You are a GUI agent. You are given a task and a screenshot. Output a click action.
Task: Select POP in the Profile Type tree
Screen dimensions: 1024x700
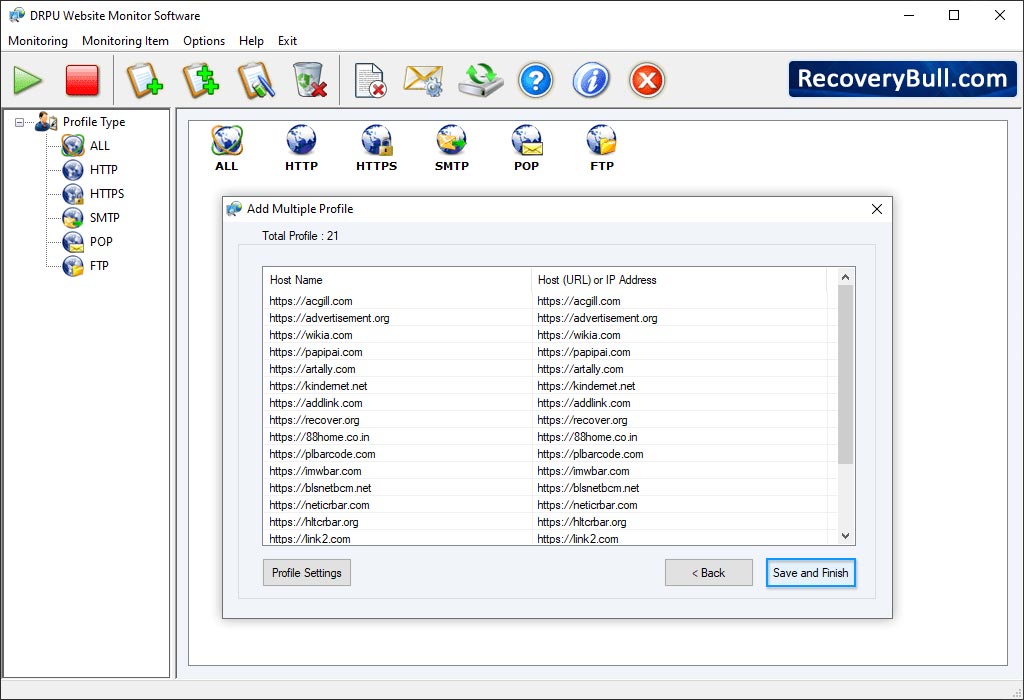101,242
